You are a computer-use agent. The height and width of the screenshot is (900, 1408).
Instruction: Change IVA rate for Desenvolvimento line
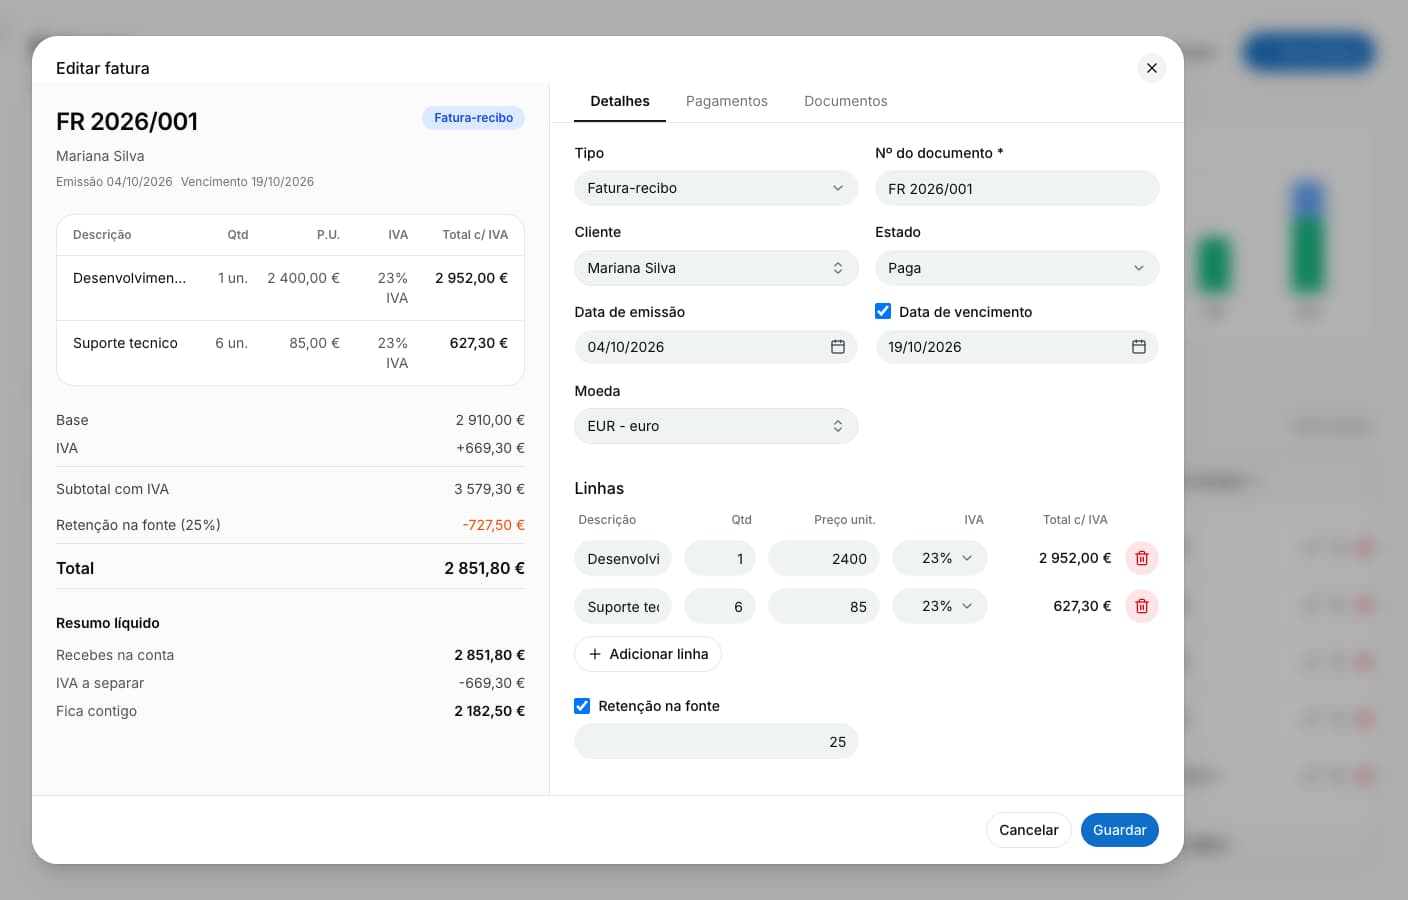pyautogui.click(x=940, y=558)
